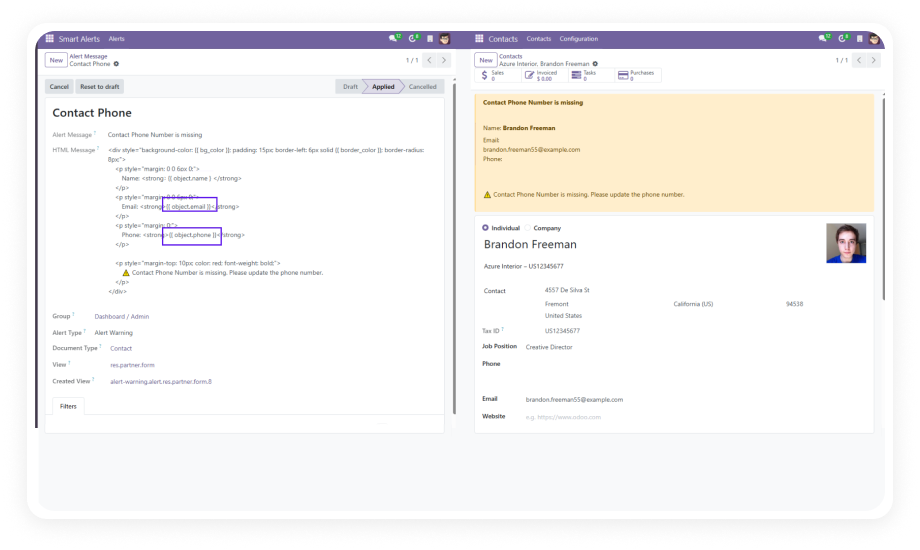Click Smart Alerts app title

coord(79,39)
